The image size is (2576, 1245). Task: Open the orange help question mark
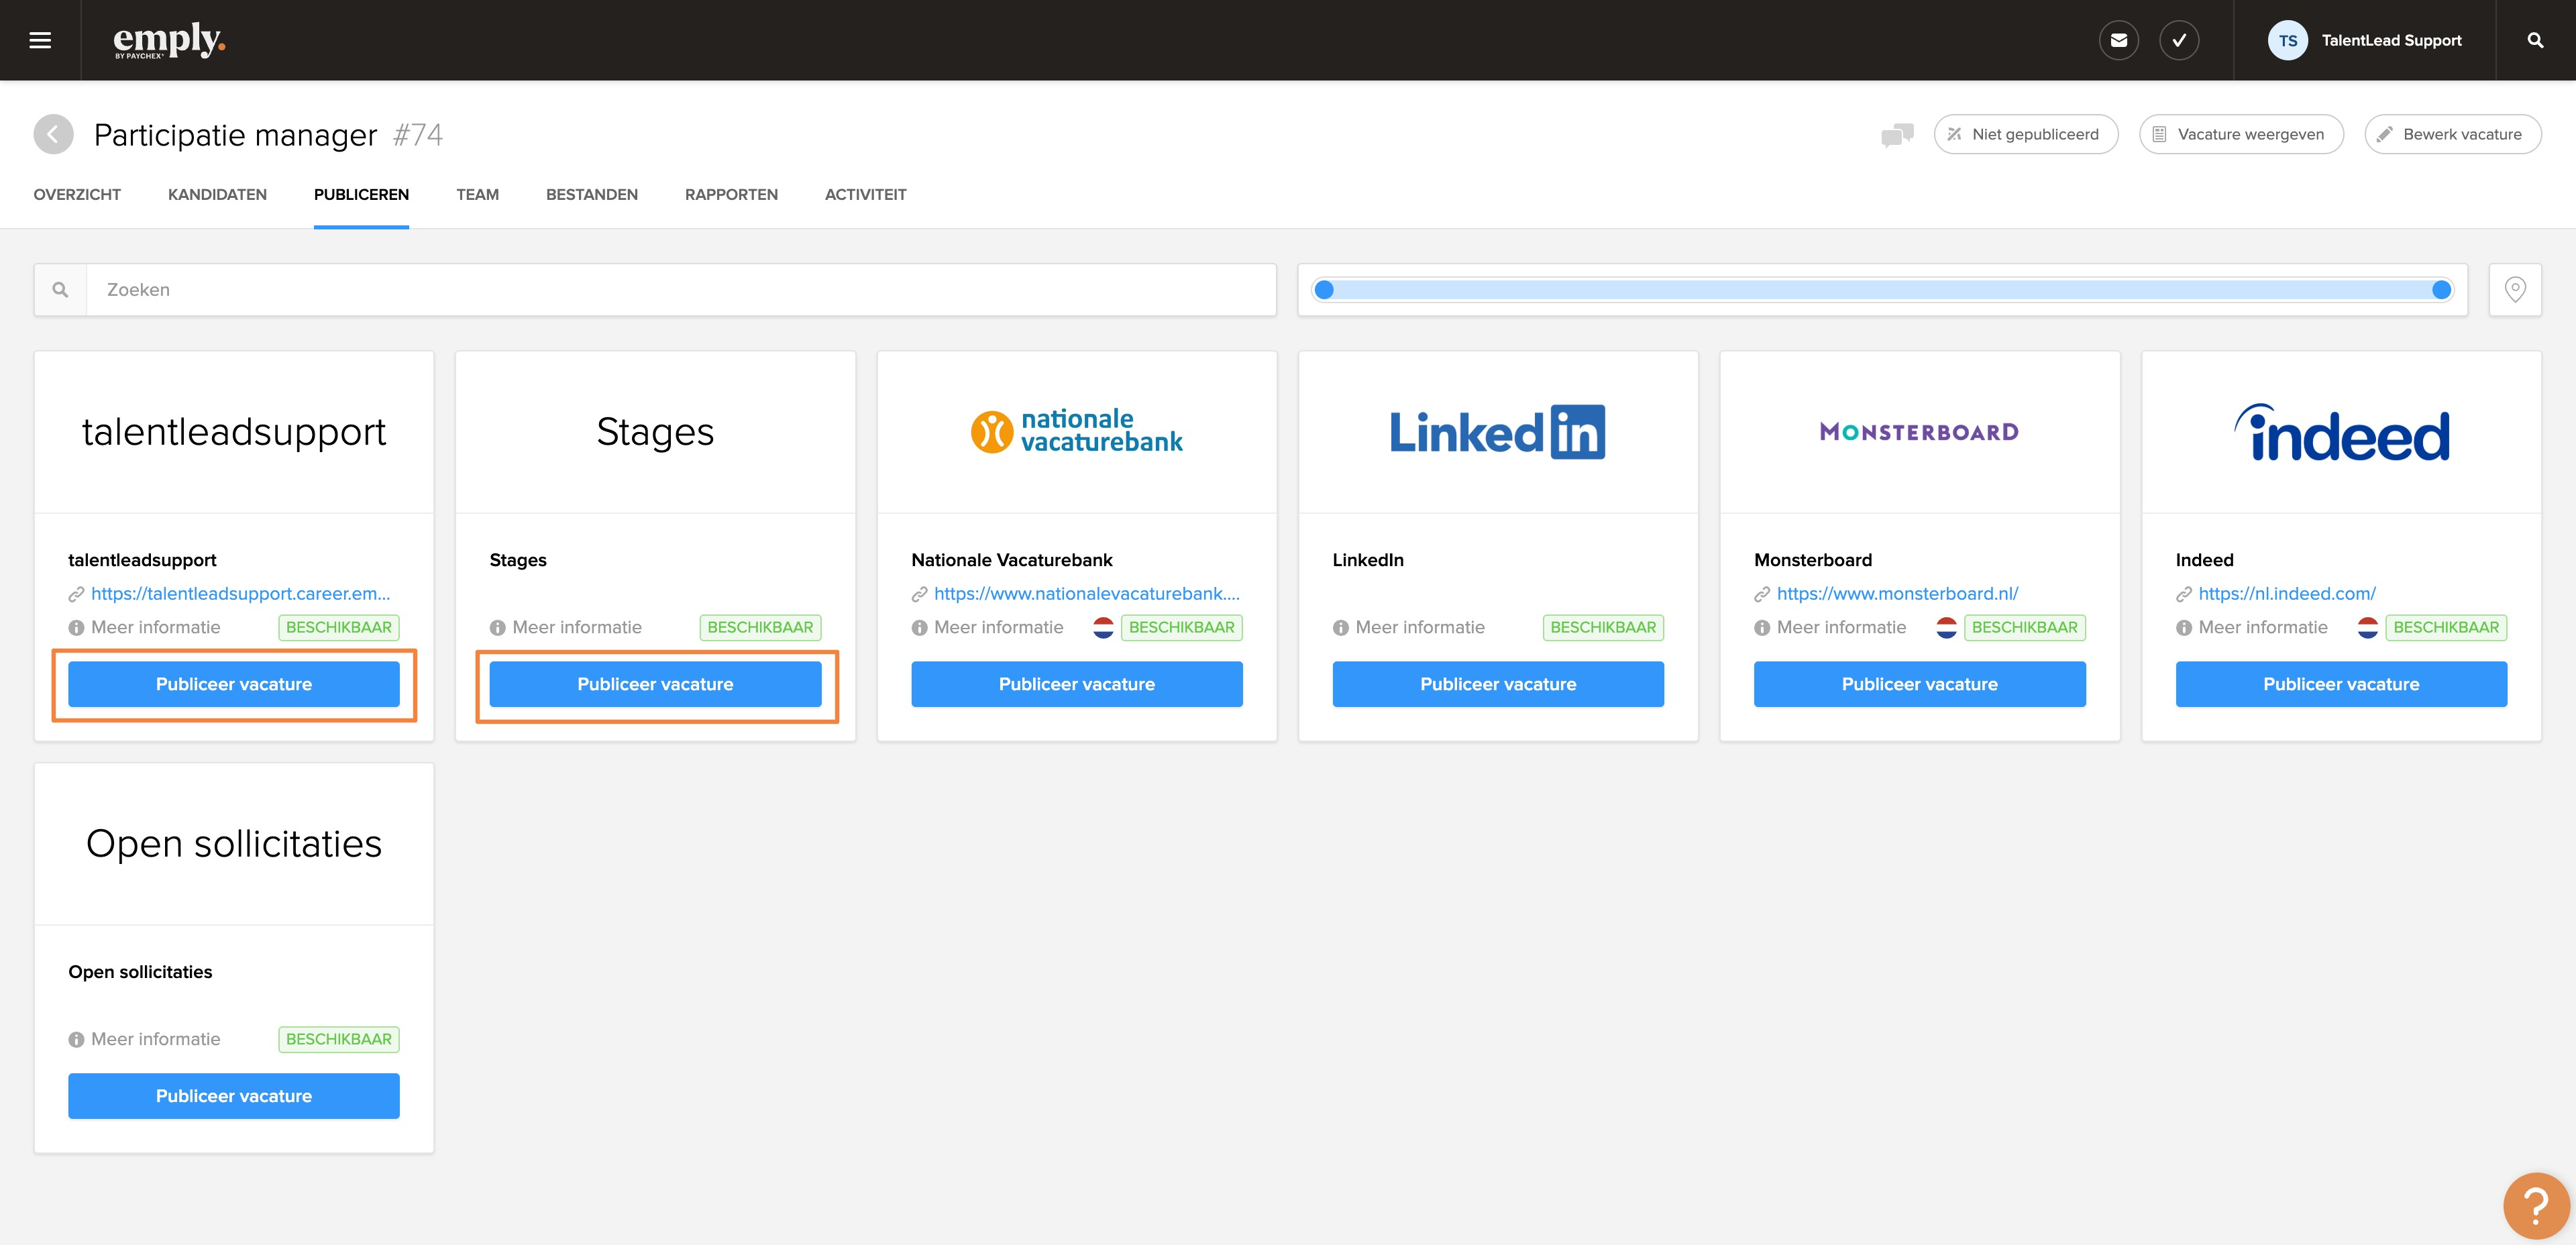2535,1205
